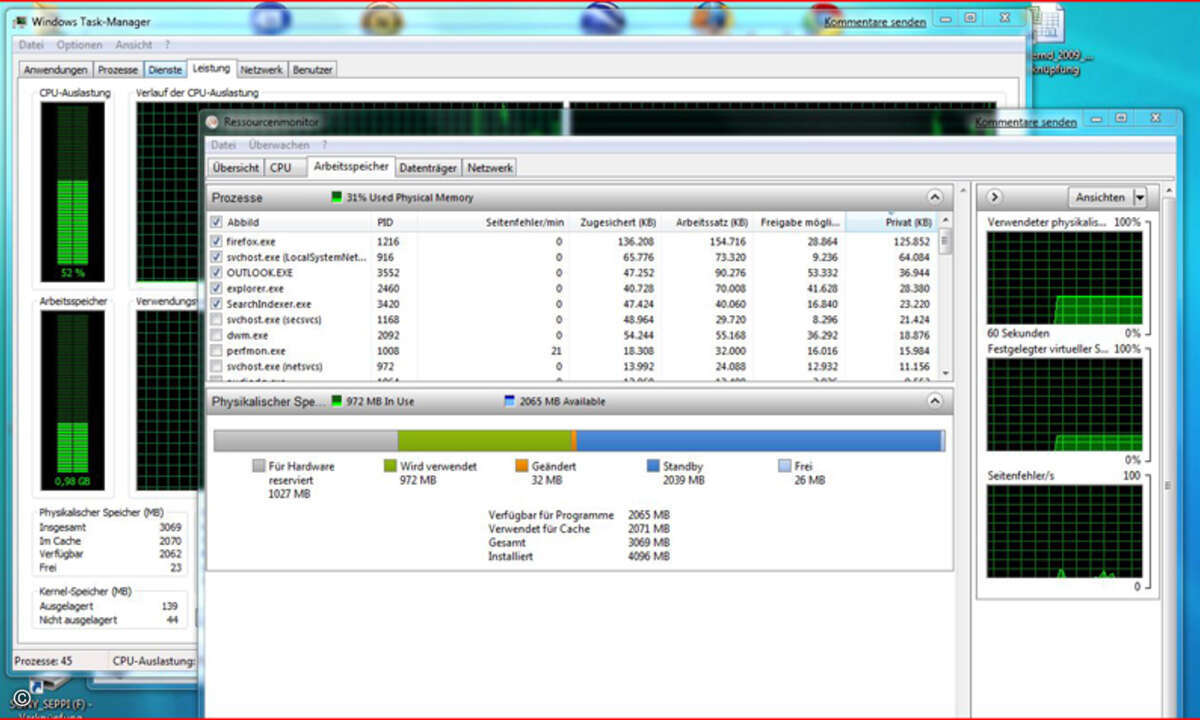The height and width of the screenshot is (720, 1200).
Task: Click the green Used Physical Memory indicator
Action: pyautogui.click(x=337, y=198)
